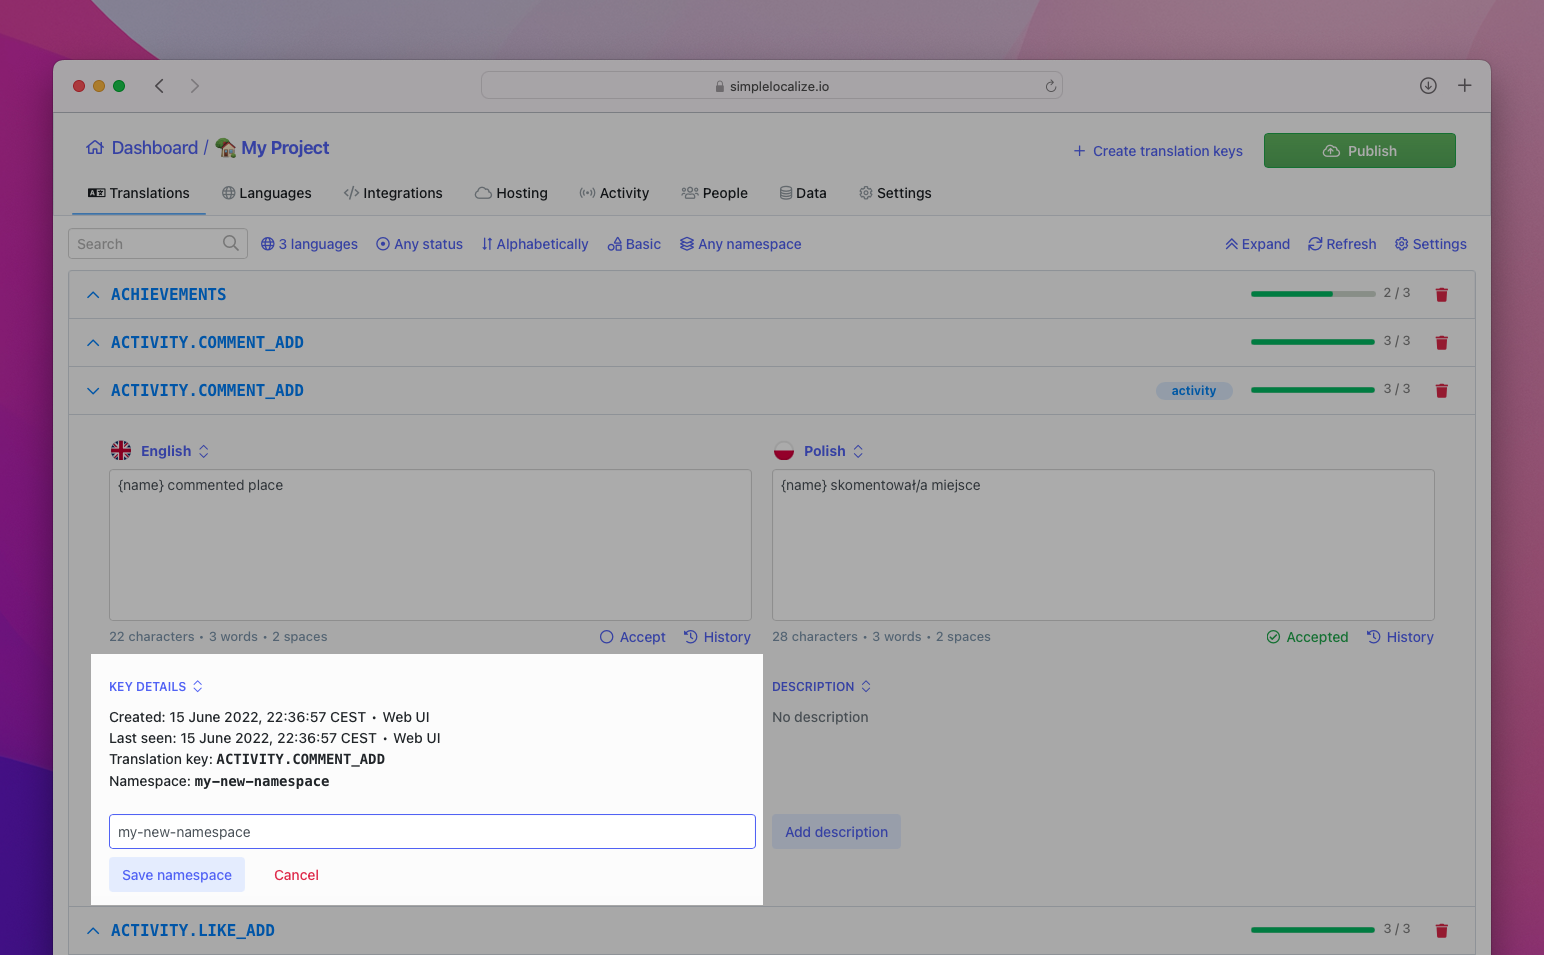The width and height of the screenshot is (1544, 955).
Task: Refresh the translations list
Action: click(x=1342, y=244)
